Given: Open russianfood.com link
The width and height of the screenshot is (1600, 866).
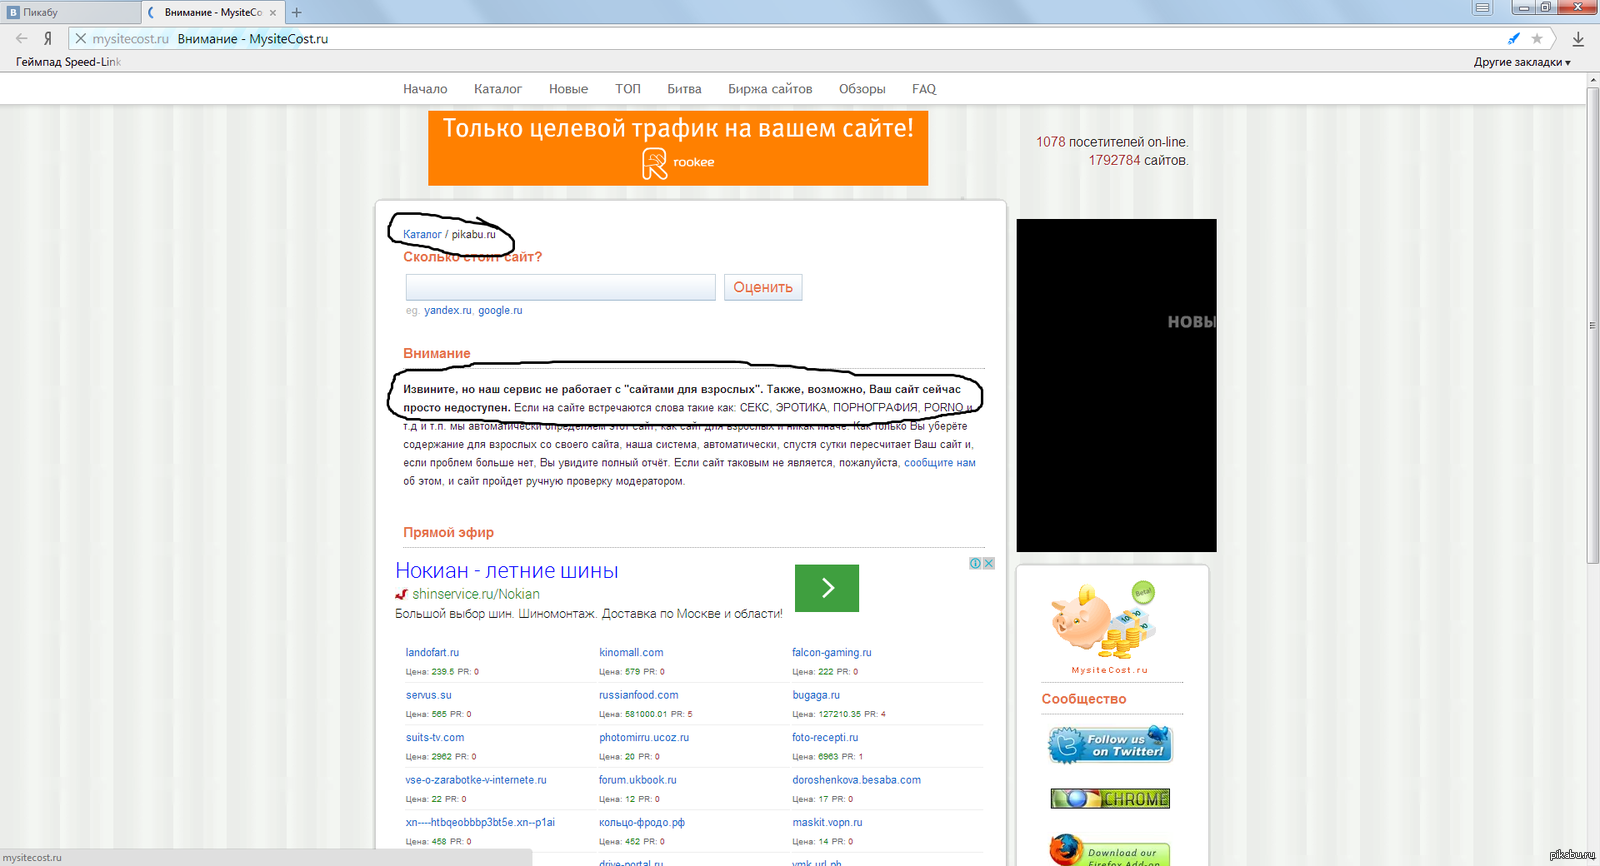Looking at the screenshot, I should [x=638, y=695].
